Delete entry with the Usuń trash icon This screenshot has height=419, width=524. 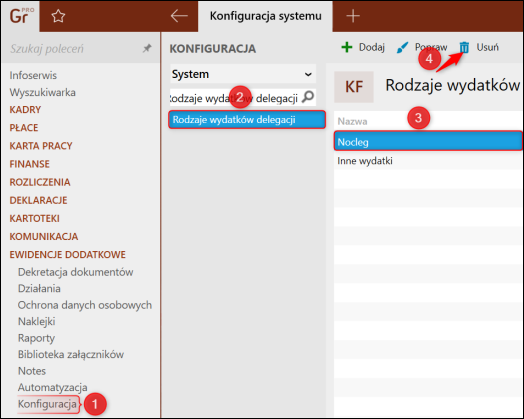(464, 47)
